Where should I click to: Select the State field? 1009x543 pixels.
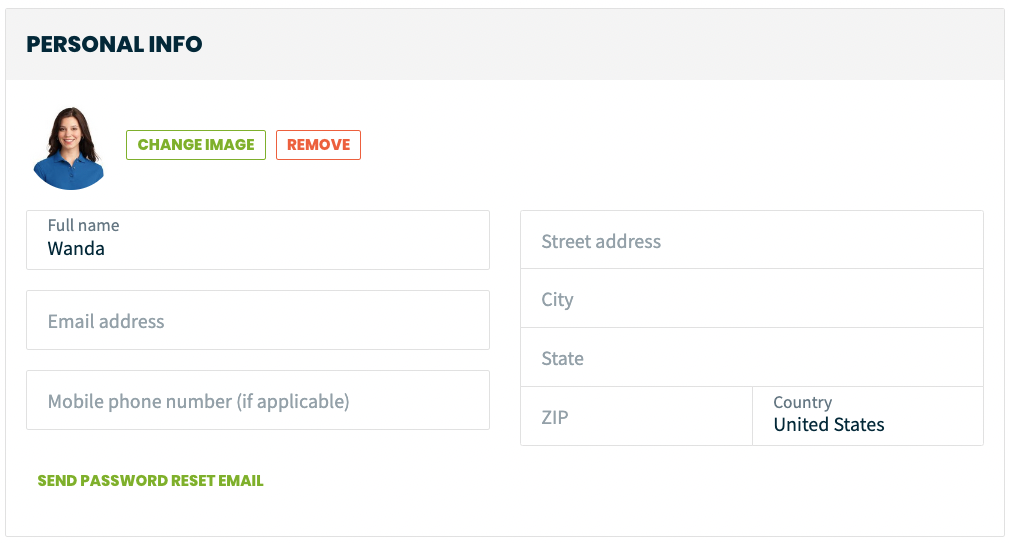tap(752, 358)
